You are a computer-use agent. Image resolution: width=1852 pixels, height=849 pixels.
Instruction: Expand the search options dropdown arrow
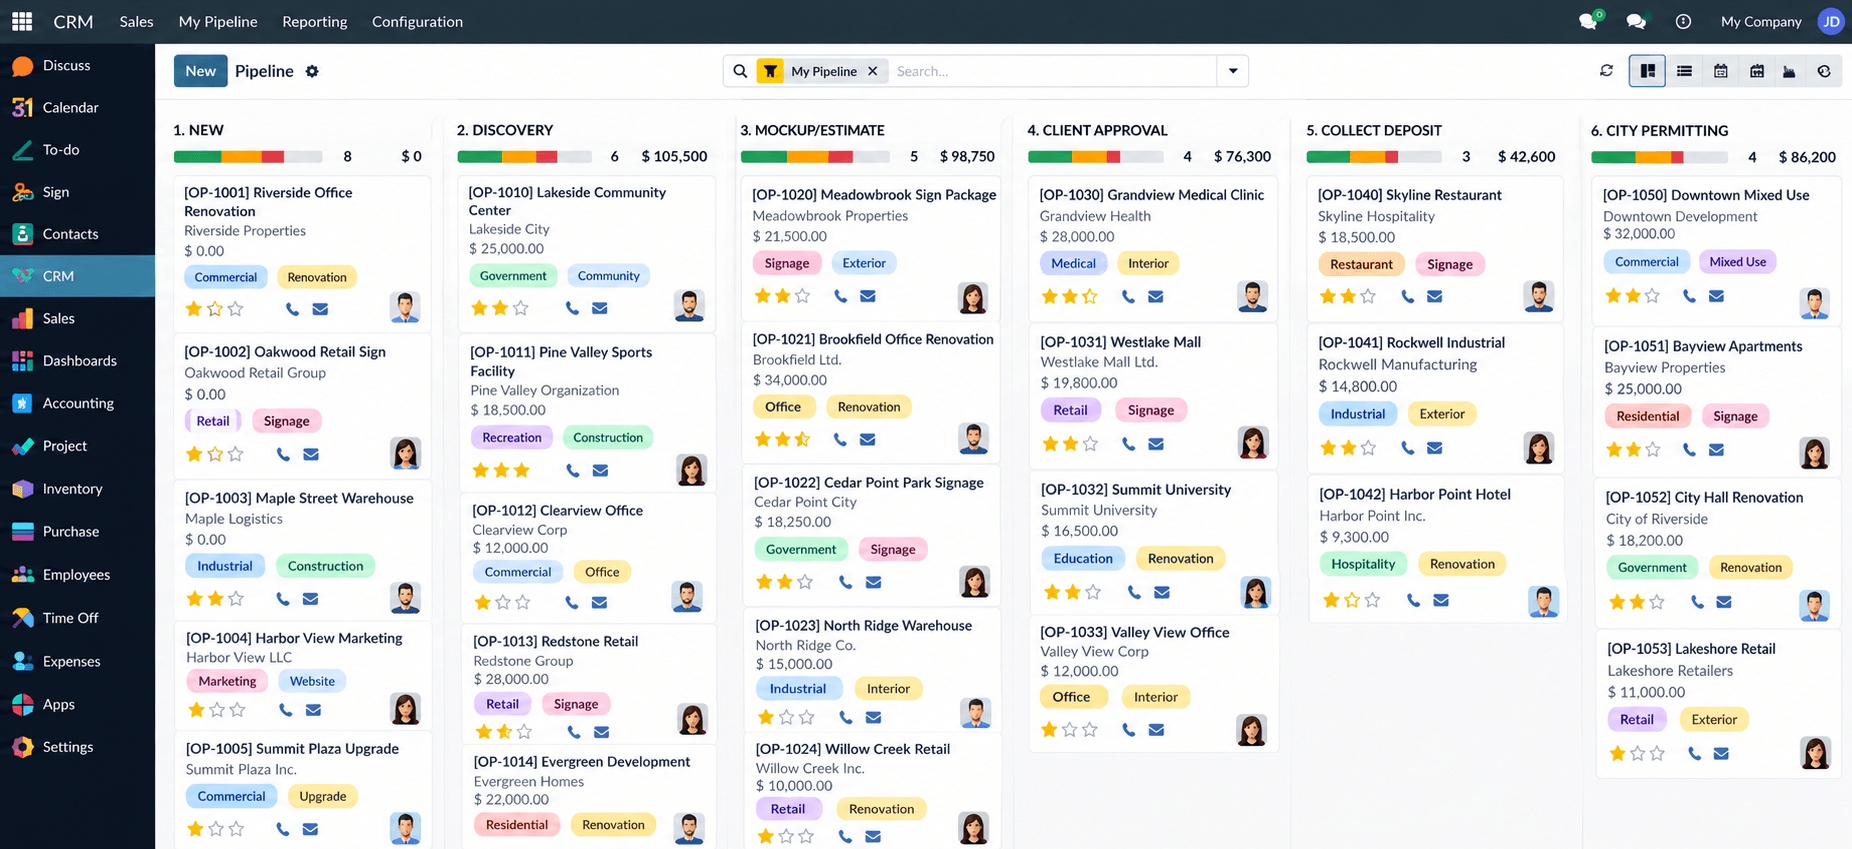1232,71
